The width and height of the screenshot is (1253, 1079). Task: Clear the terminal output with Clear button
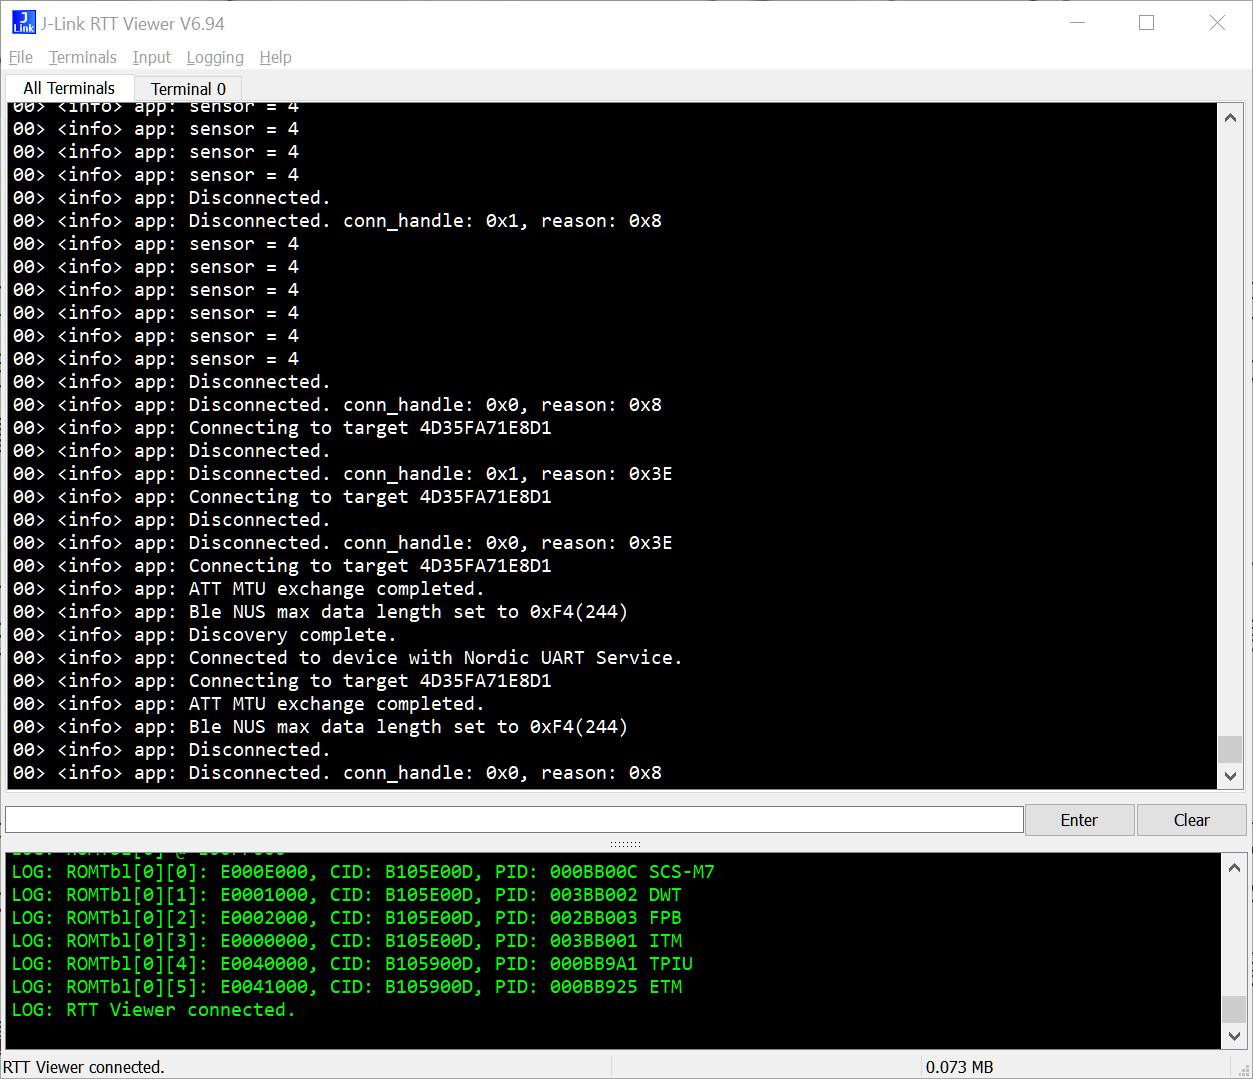point(1191,820)
